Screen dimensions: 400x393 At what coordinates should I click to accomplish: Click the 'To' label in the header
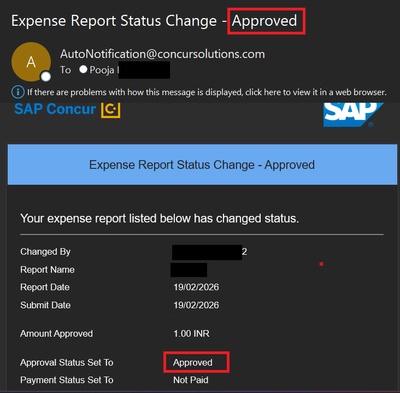tap(65, 70)
